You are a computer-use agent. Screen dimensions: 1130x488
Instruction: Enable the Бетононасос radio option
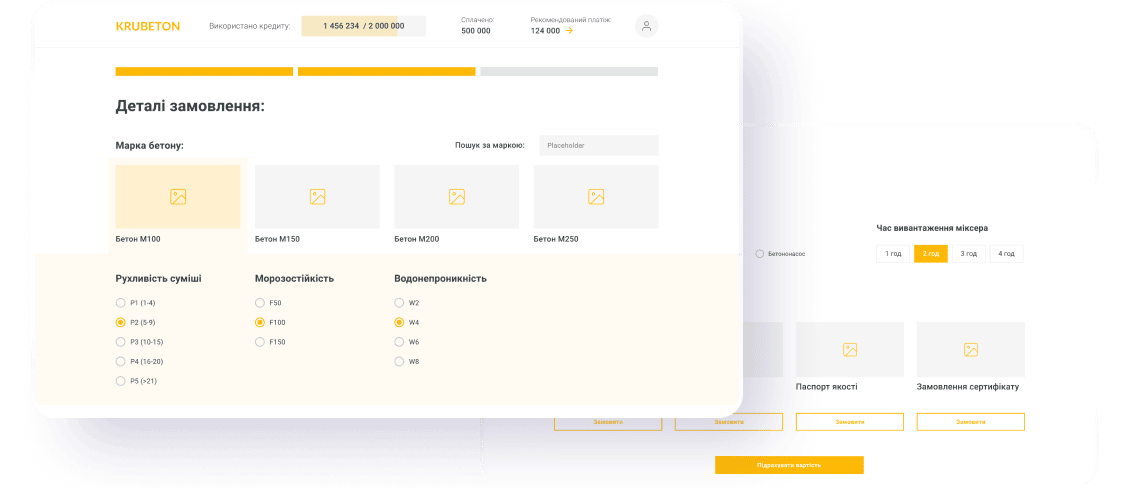coord(760,254)
